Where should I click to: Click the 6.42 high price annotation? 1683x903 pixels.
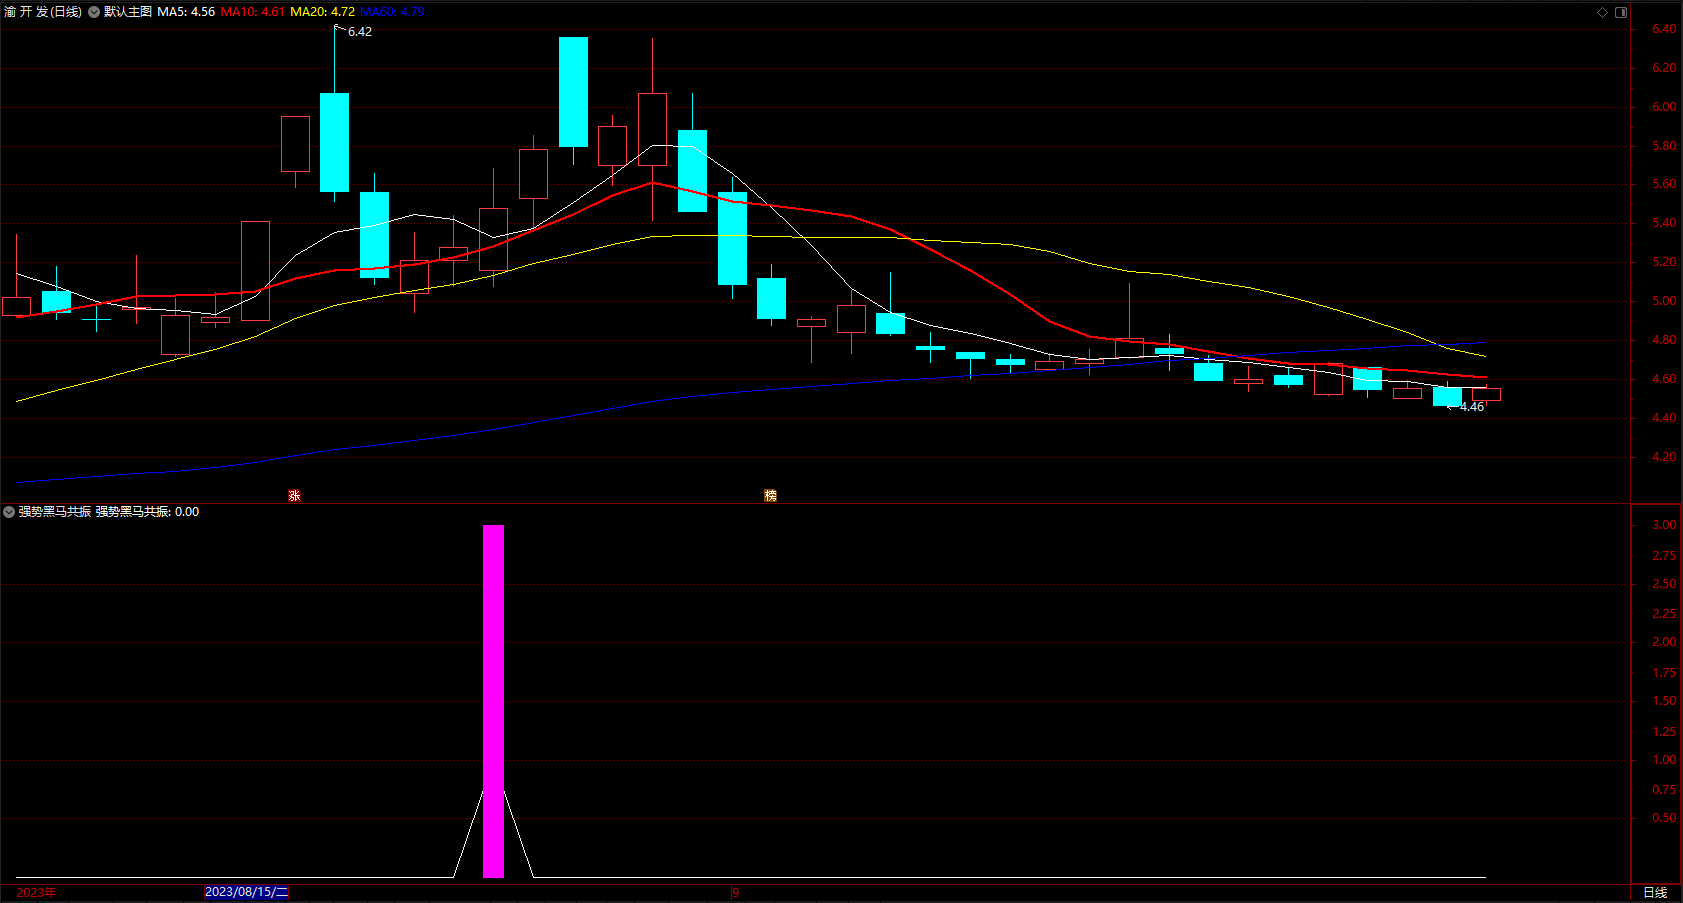tap(360, 32)
